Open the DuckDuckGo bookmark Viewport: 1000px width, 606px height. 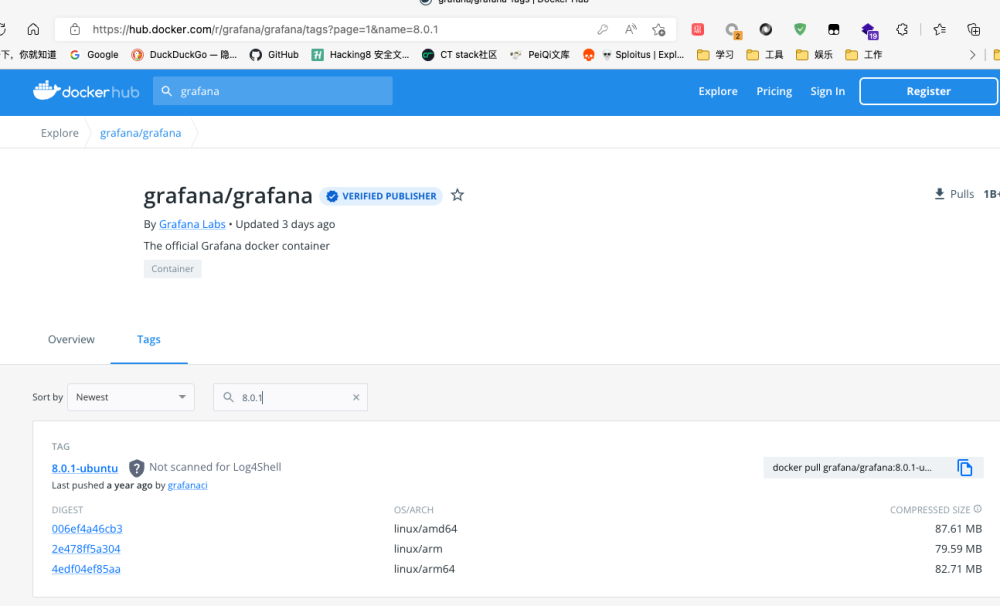click(x=184, y=55)
